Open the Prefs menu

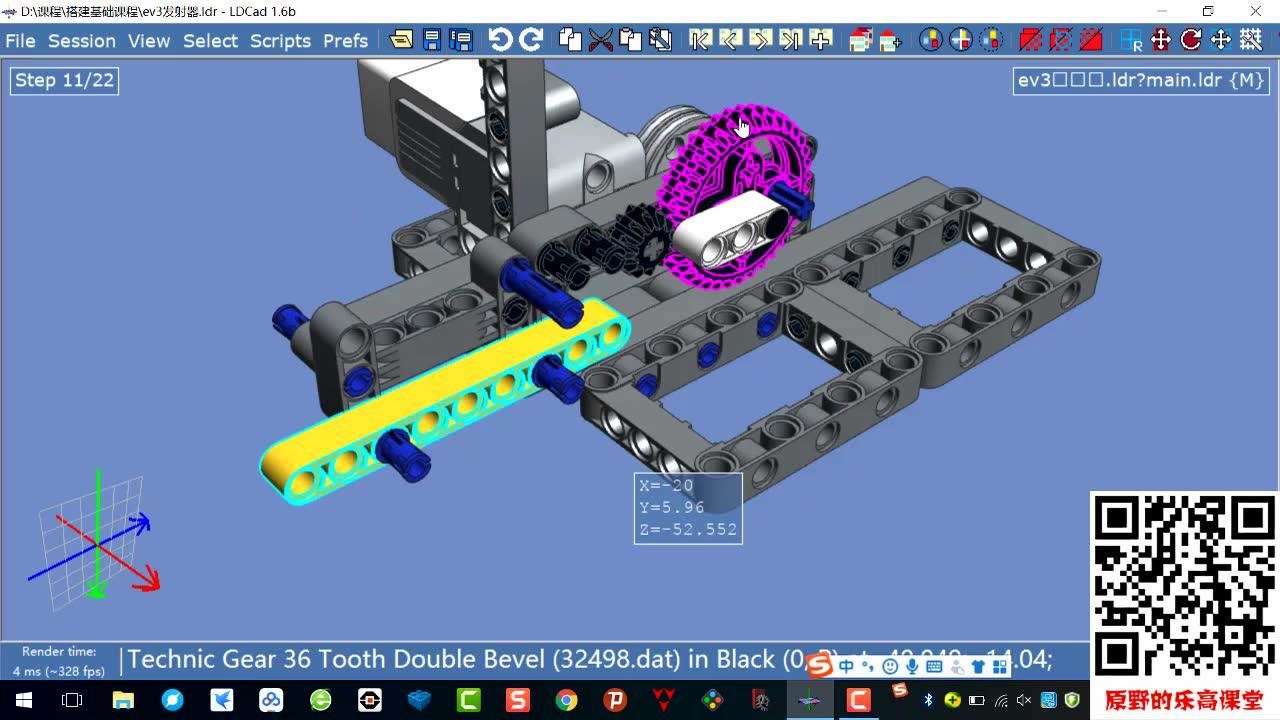[x=345, y=41]
